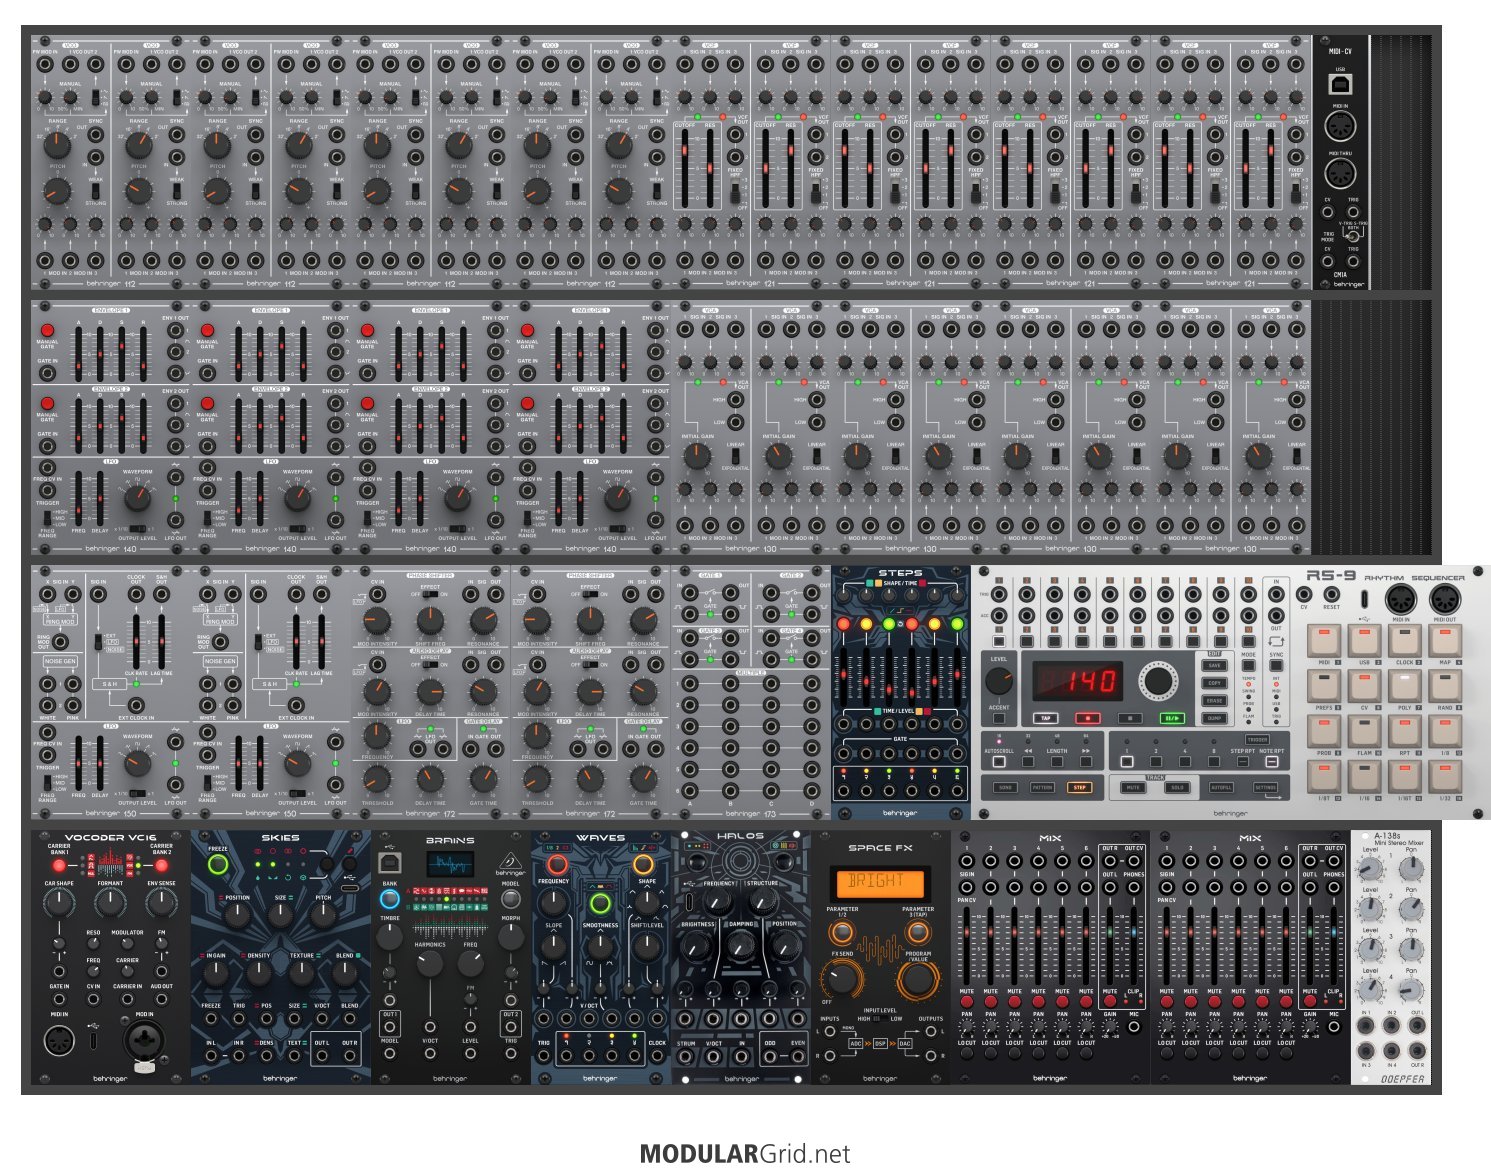Click the USB port on MIDI-CV module

point(1340,85)
